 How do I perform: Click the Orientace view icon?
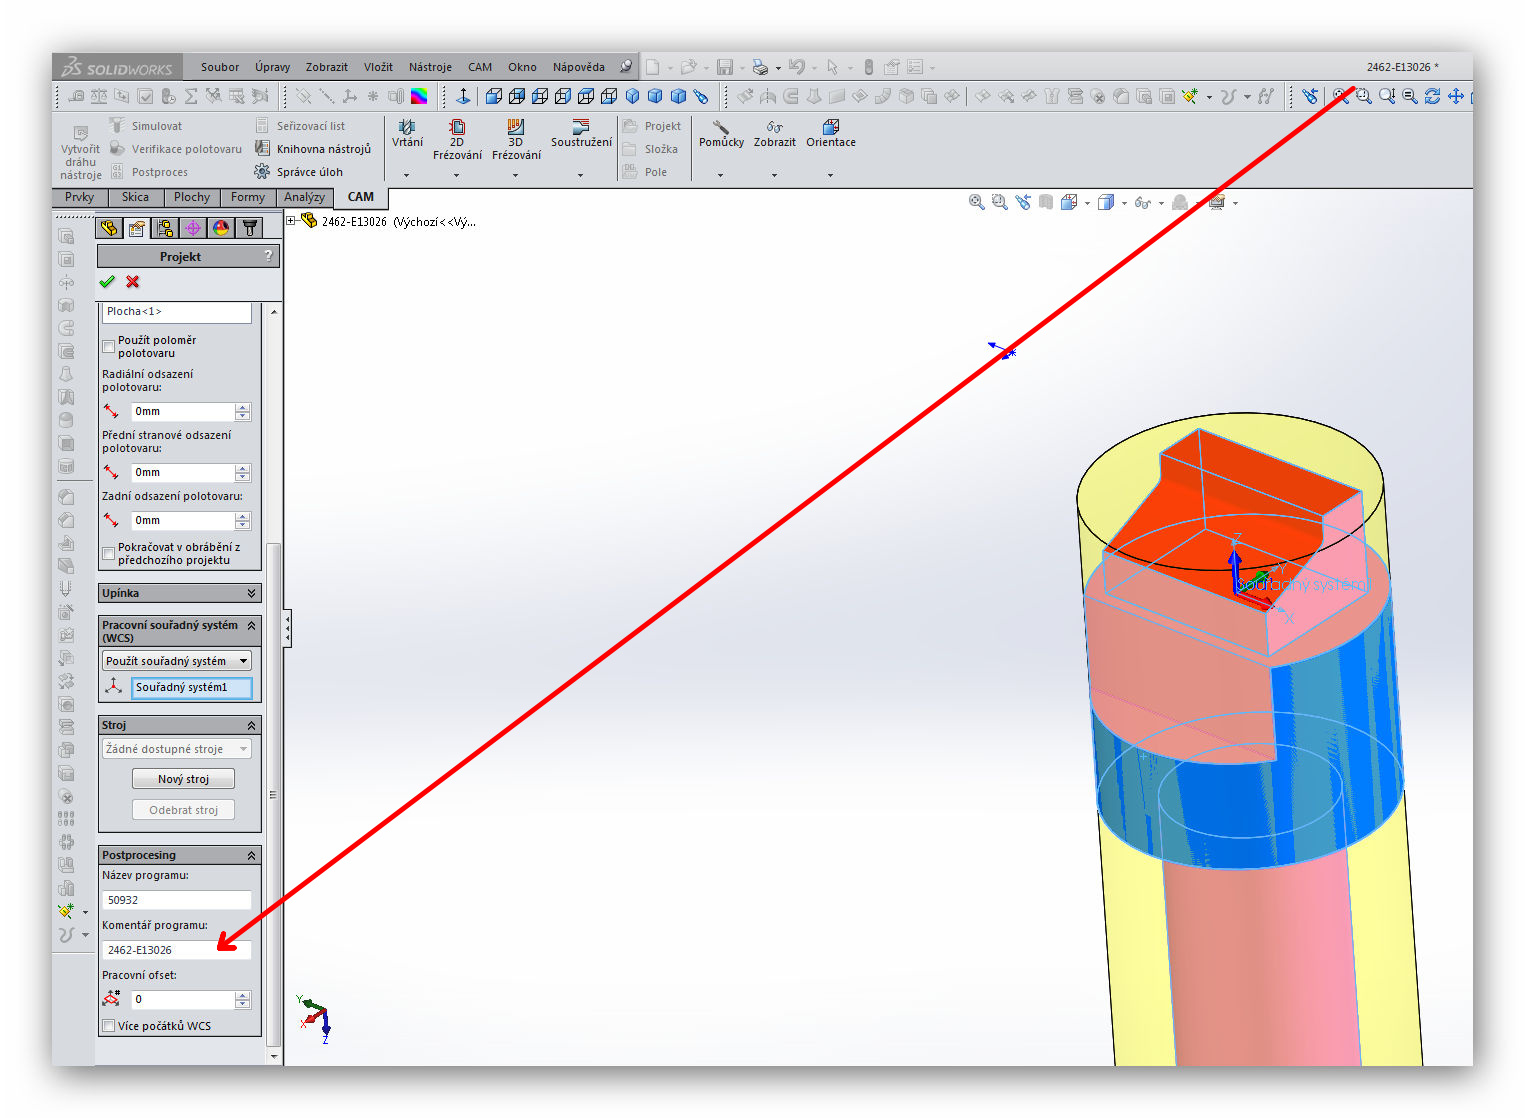pyautogui.click(x=830, y=134)
